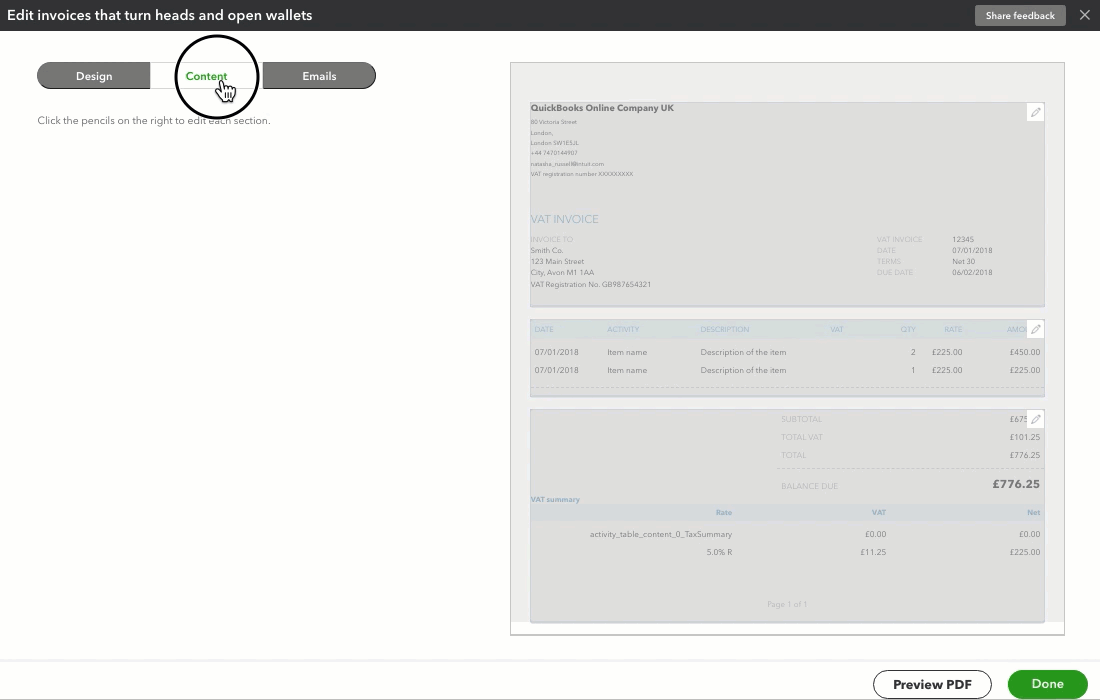Edit the invoice header section with pencil icon

click(1035, 112)
